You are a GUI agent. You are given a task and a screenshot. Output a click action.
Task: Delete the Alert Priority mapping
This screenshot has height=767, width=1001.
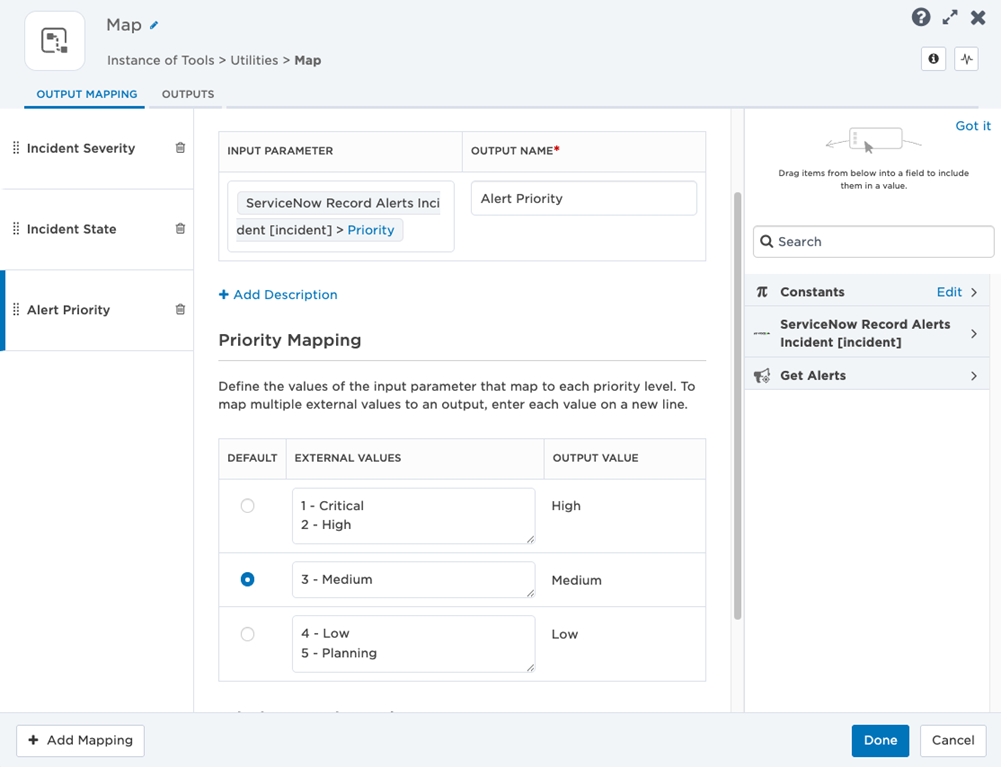(180, 310)
